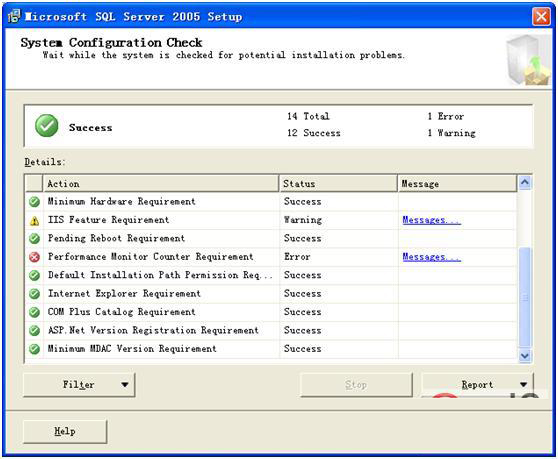Click the success icon next to Pending Reboot Requirement
This screenshot has height=459, width=558.
pos(35,238)
